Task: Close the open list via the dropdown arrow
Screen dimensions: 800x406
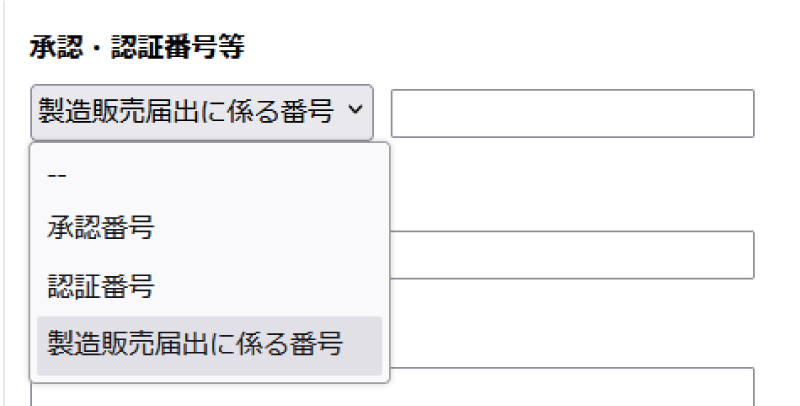Action: pyautogui.click(x=356, y=112)
